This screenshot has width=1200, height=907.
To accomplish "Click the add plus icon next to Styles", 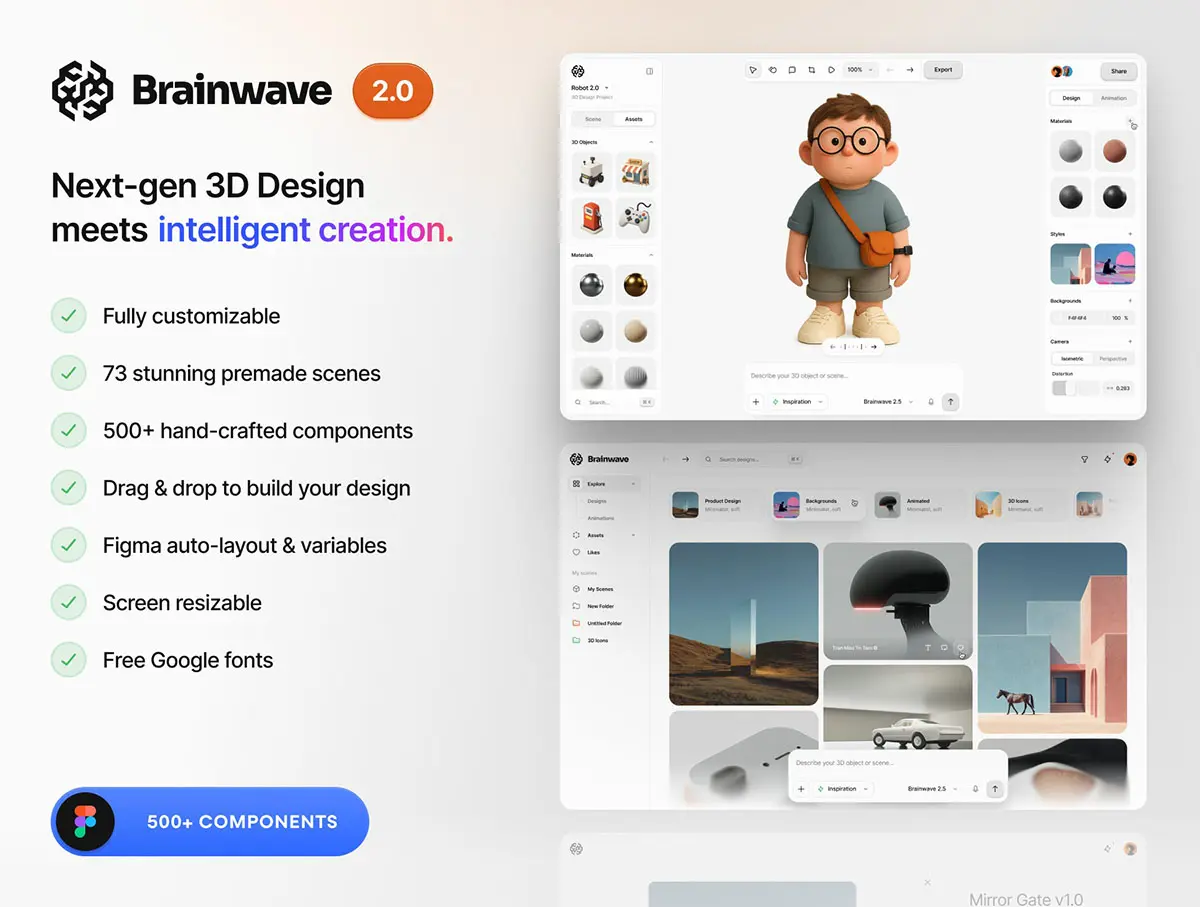I will point(1130,234).
